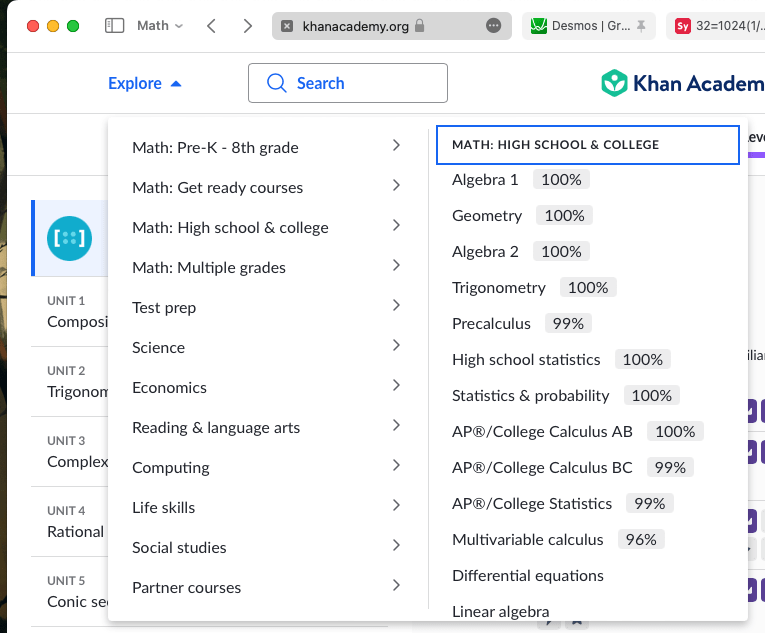765x633 pixels.
Task: Open Math: Pre-K - 8th grade menu
Action: point(267,146)
